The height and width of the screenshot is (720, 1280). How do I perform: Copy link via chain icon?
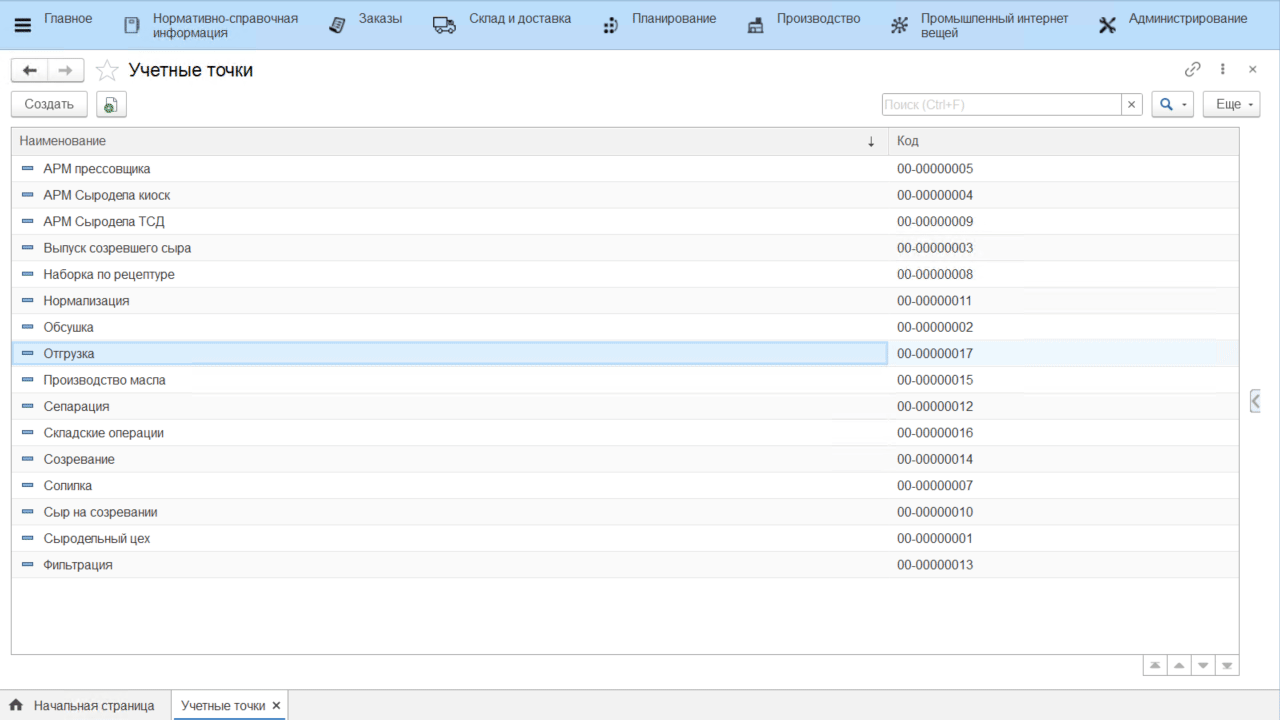pos(1192,69)
